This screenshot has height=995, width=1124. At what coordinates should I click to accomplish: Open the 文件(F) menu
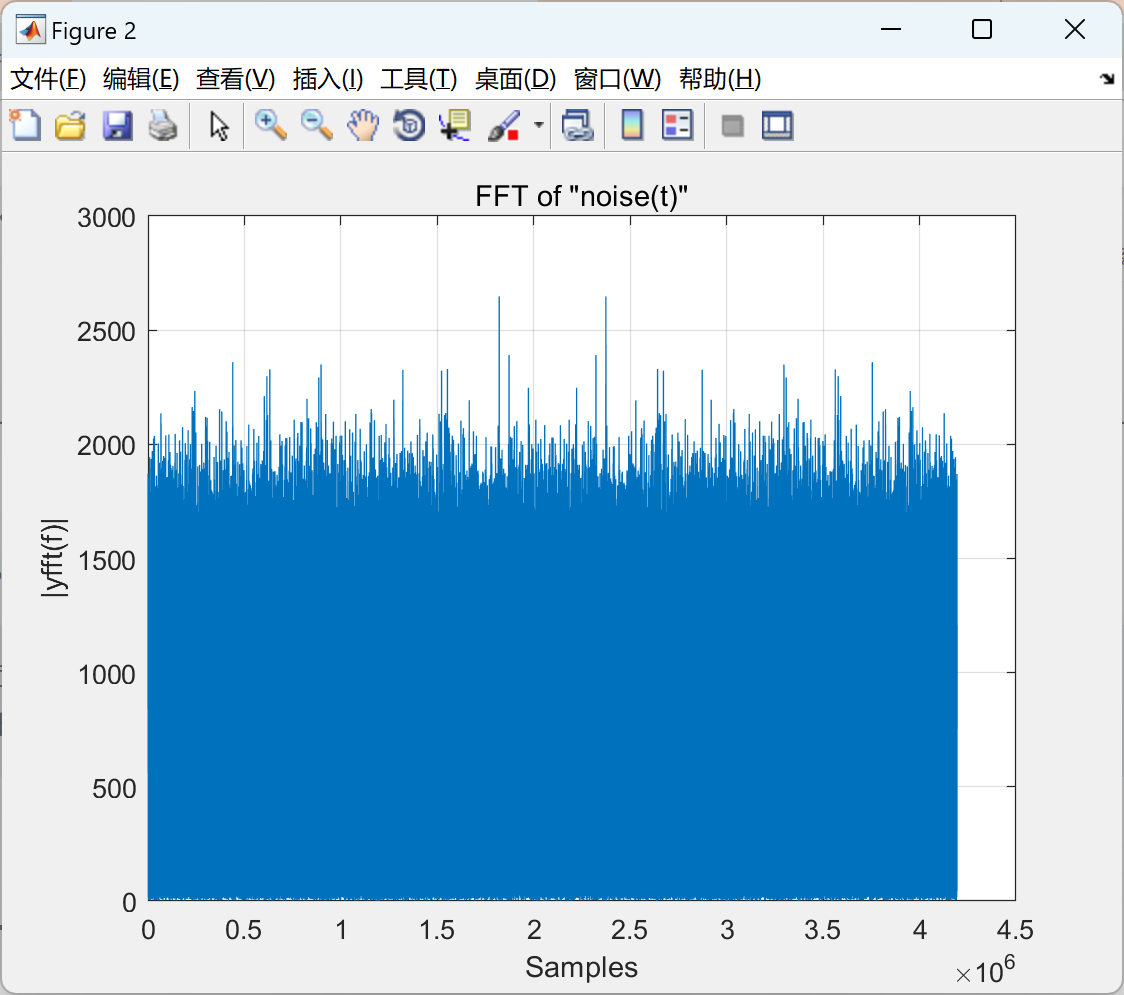[x=48, y=79]
